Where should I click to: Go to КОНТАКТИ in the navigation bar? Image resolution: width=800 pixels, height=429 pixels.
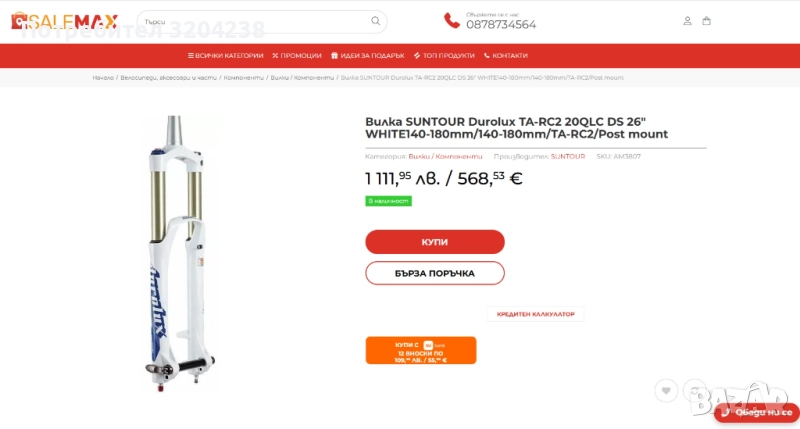click(x=506, y=56)
